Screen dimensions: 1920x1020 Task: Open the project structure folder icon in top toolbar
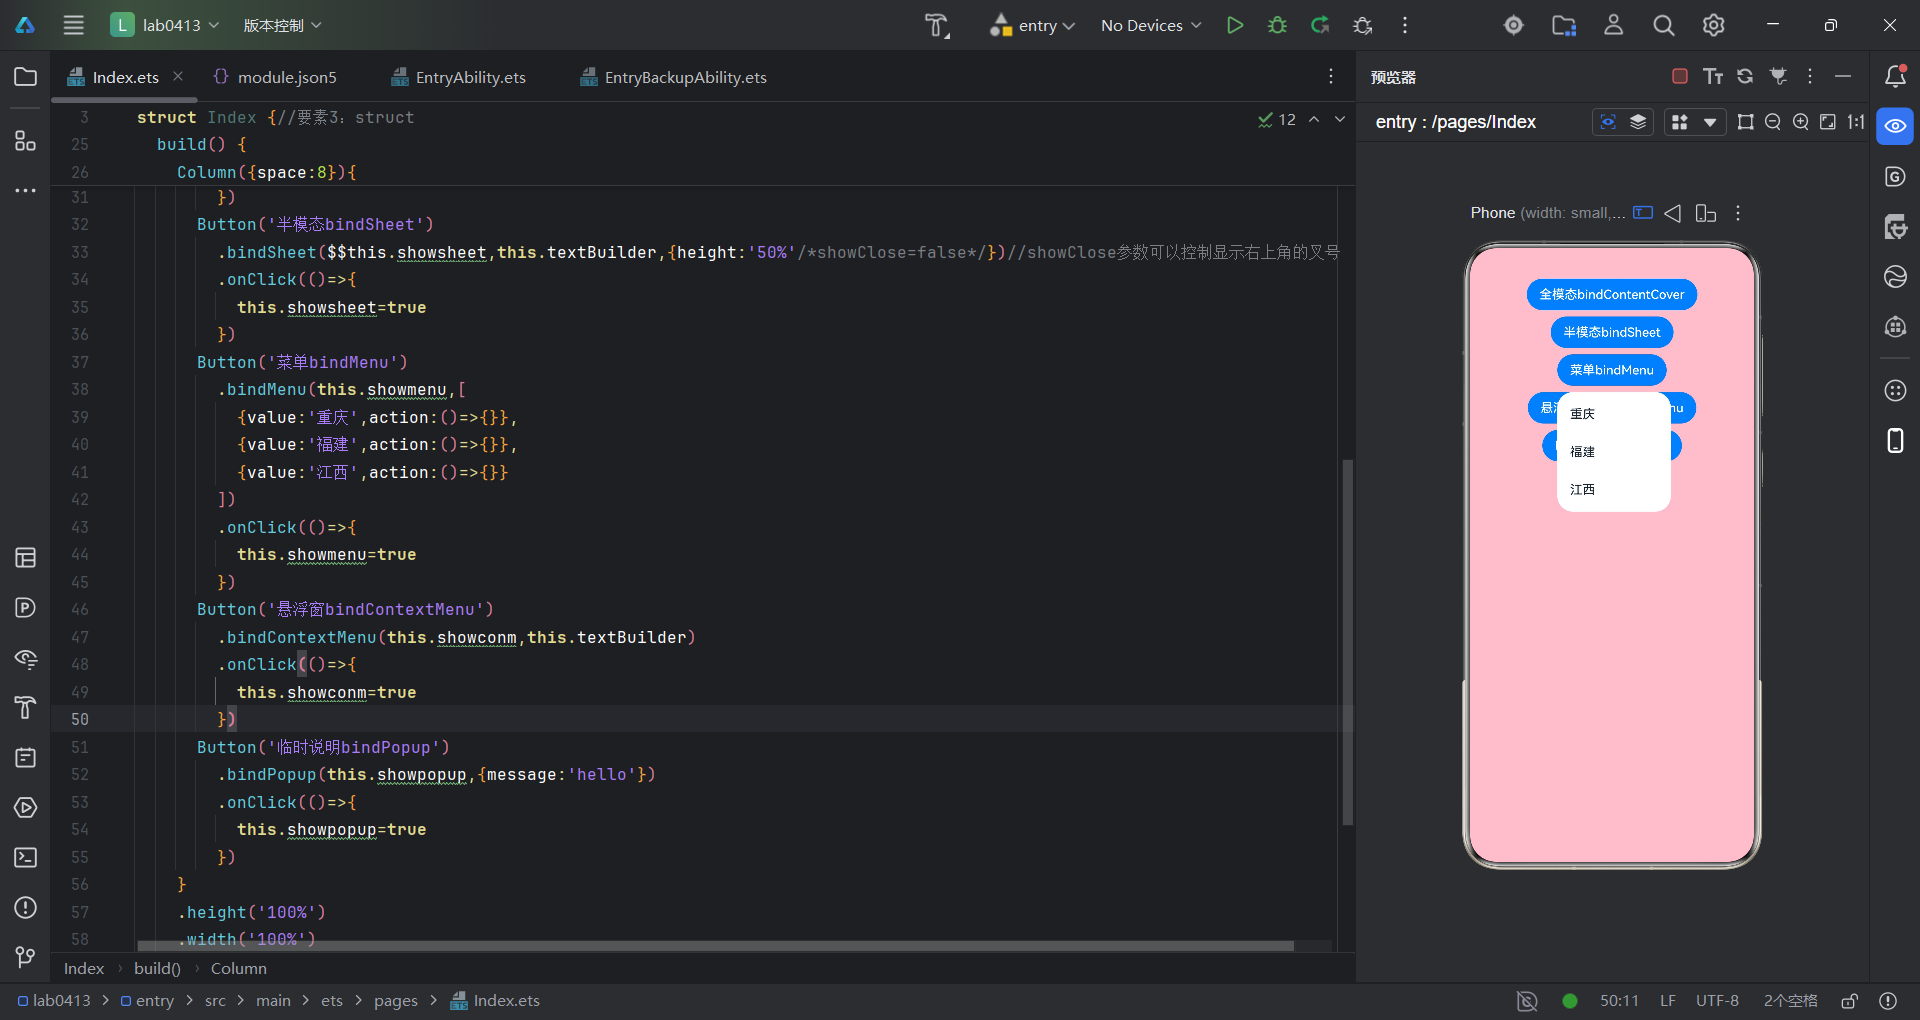coord(1564,25)
